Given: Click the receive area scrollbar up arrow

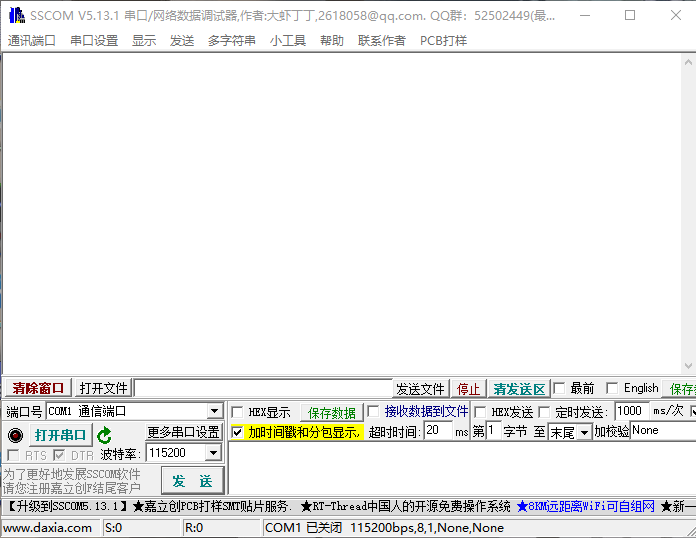Looking at the screenshot, I should tap(688, 62).
